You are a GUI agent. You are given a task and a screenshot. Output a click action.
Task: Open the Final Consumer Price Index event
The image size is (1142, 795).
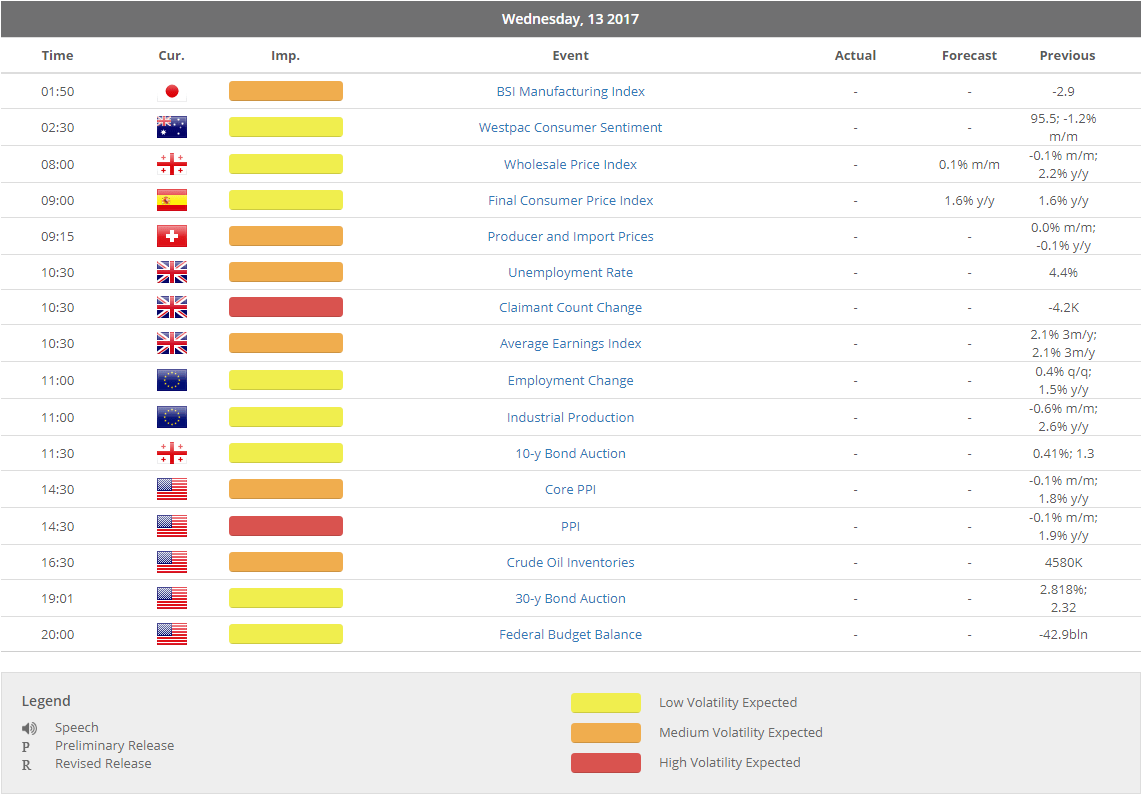(570, 201)
